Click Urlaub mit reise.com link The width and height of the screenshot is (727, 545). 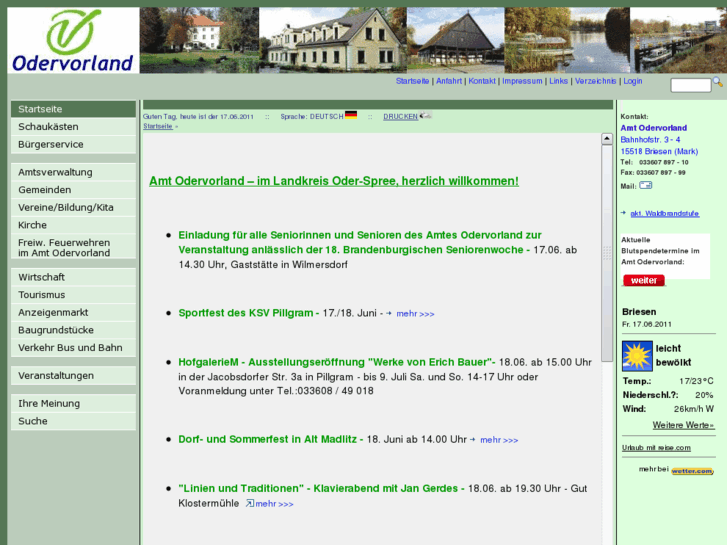tap(656, 448)
